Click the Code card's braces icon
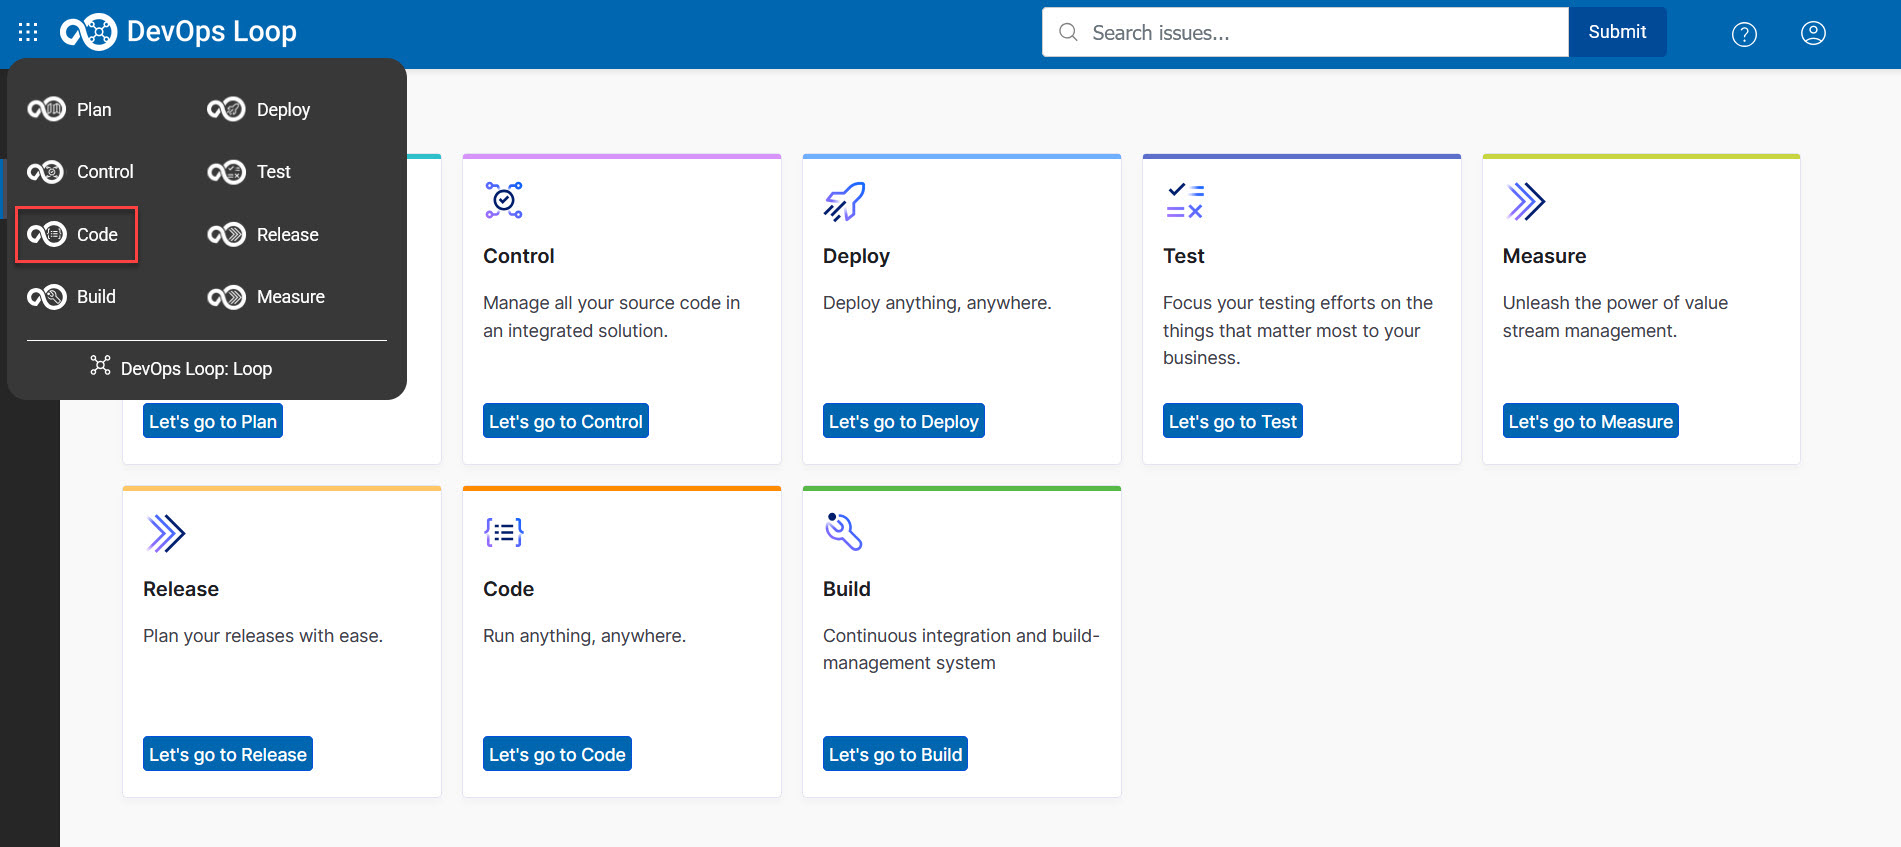 click(503, 532)
